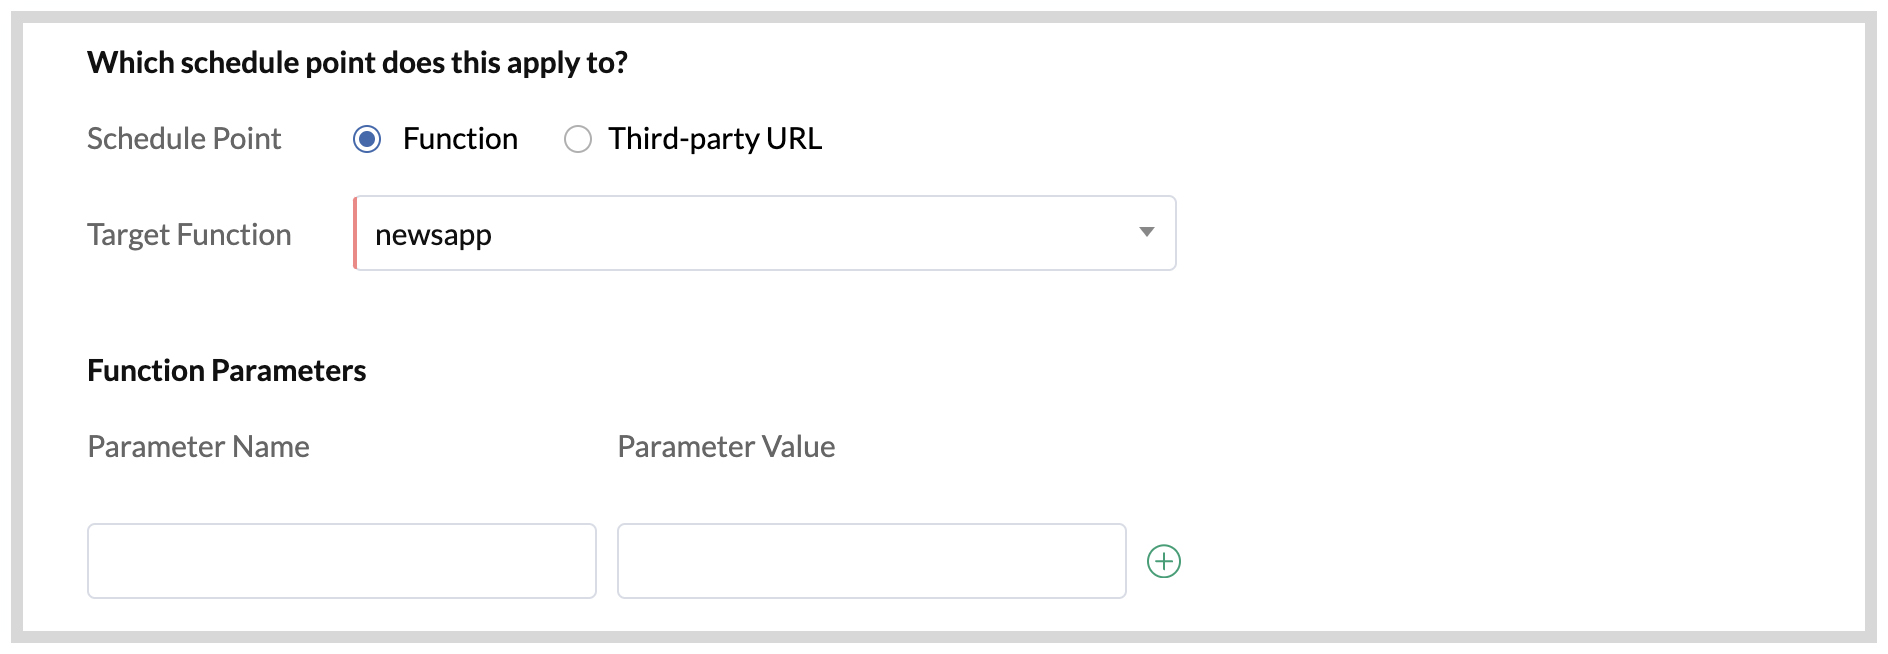Image resolution: width=1888 pixels, height=654 pixels.
Task: Click the blank space right of the plus icon
Action: pos(1500,561)
